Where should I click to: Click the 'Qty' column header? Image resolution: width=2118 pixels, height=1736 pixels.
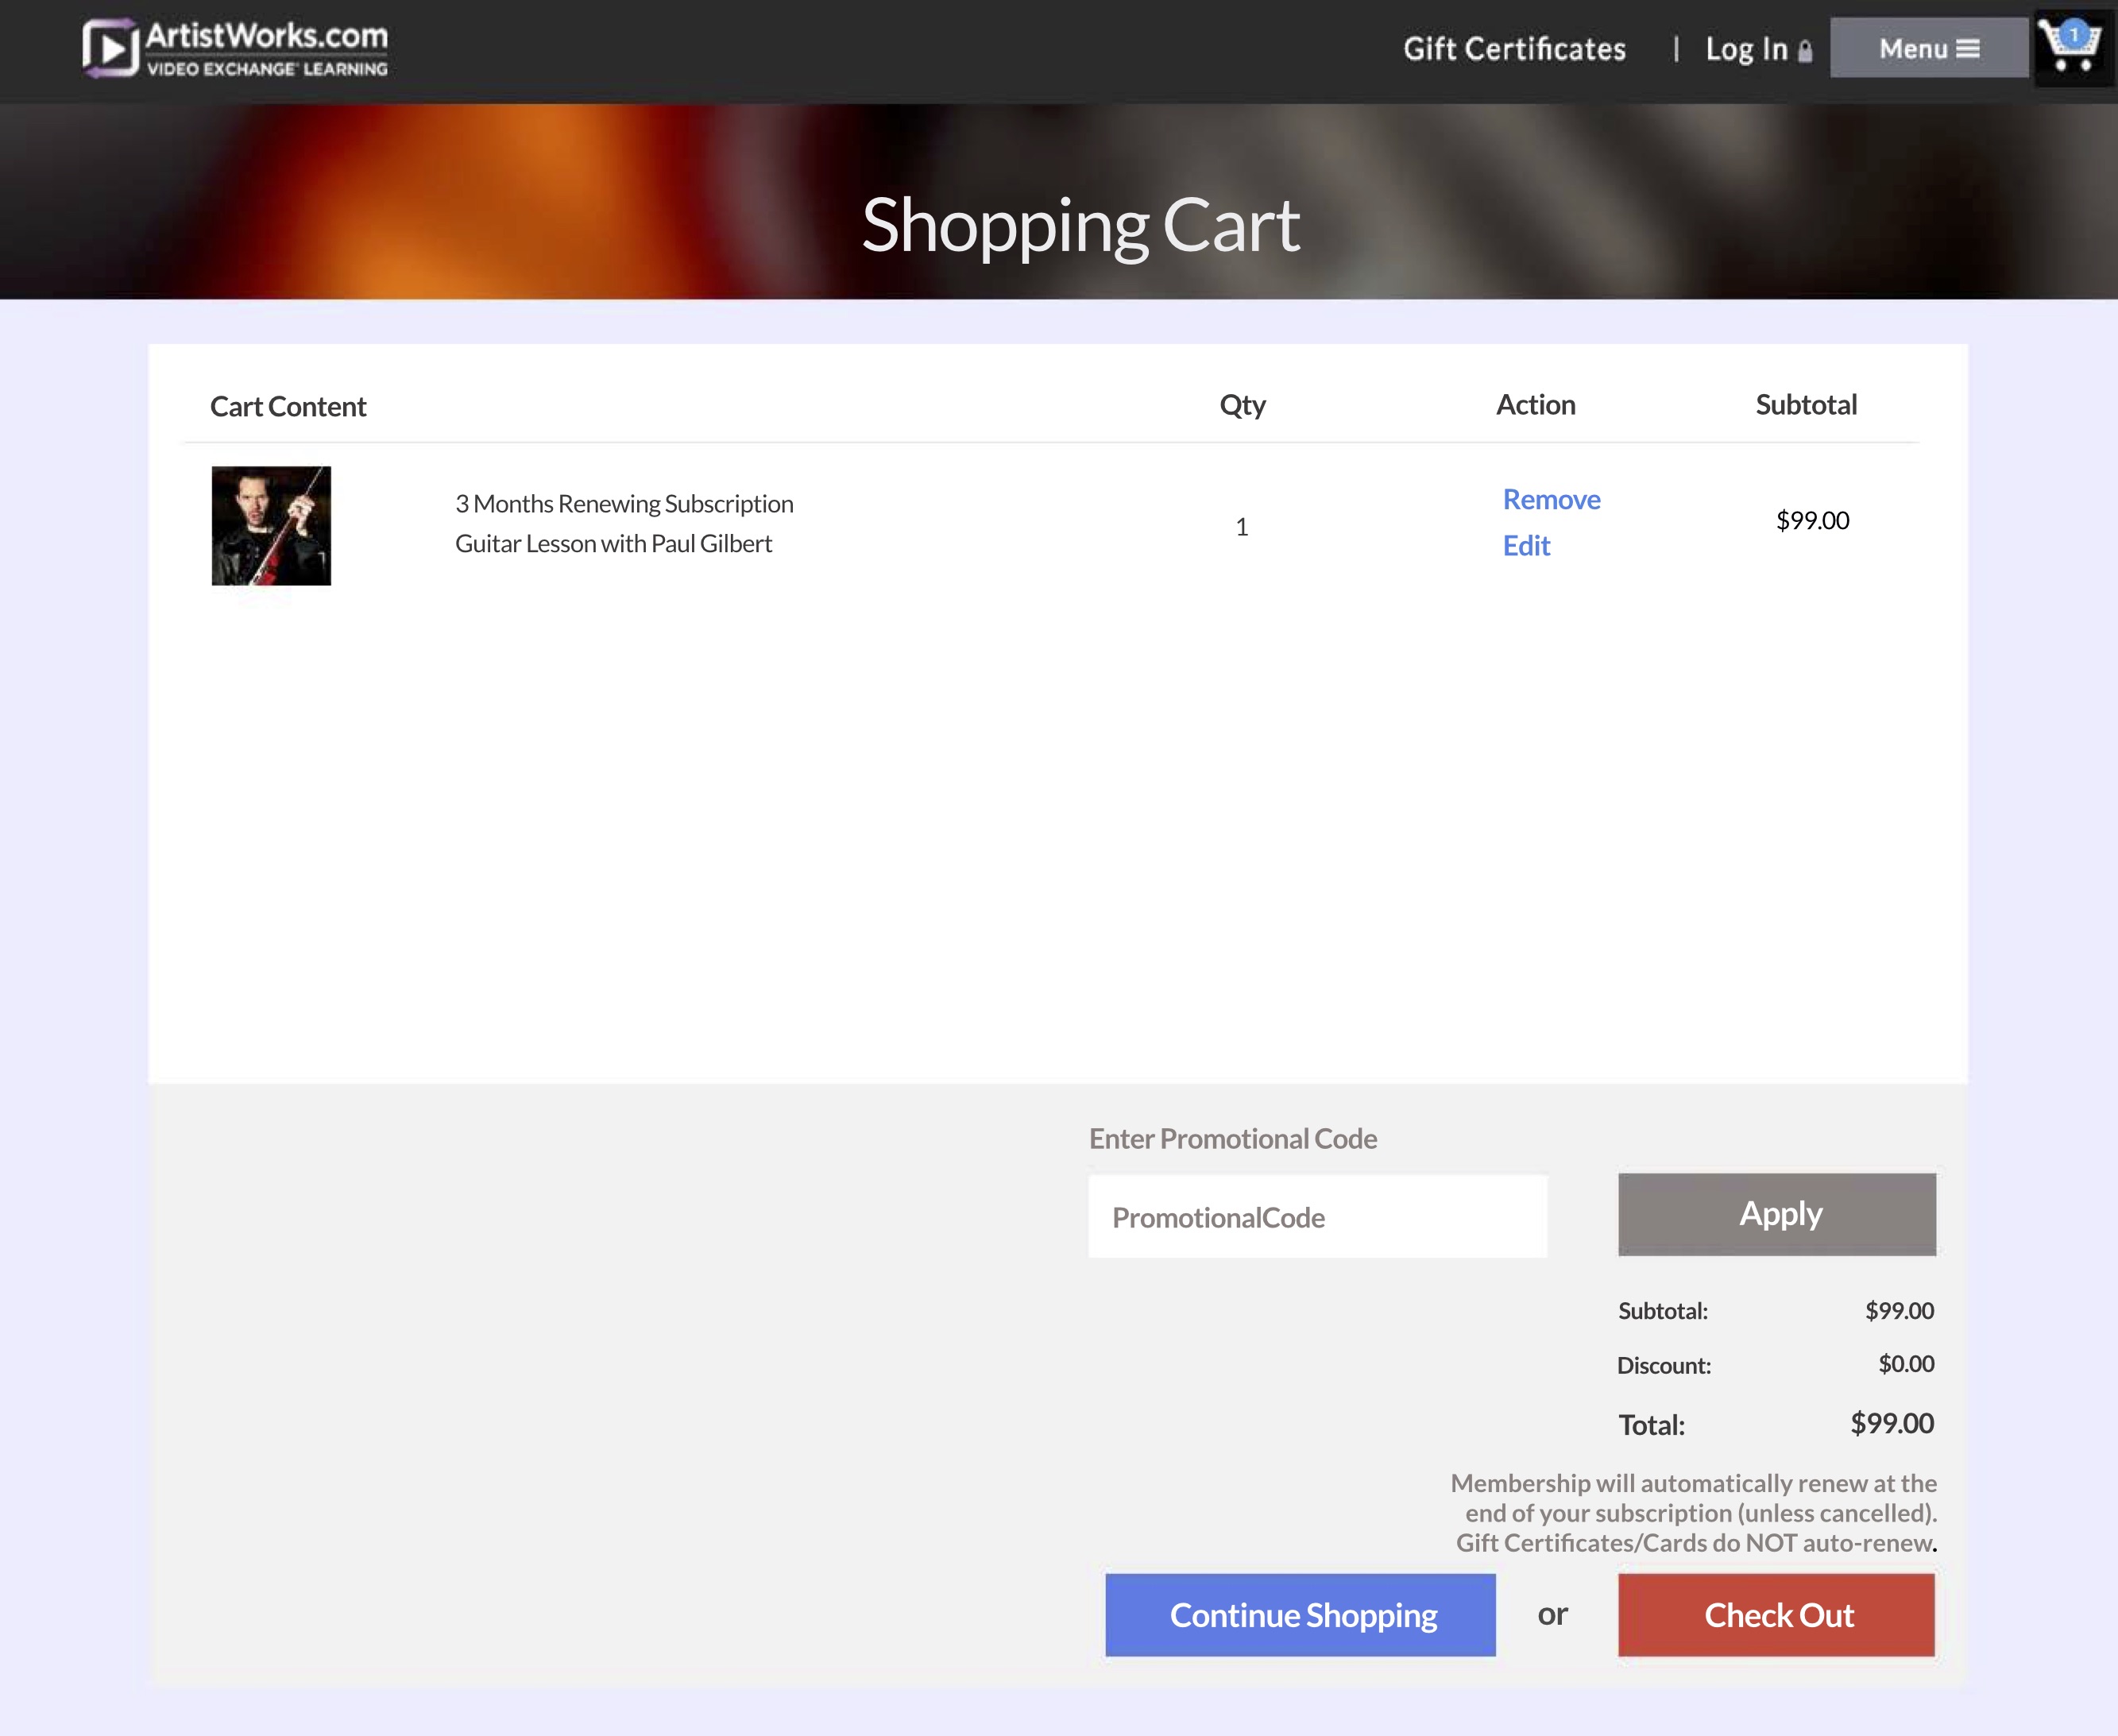(1242, 405)
